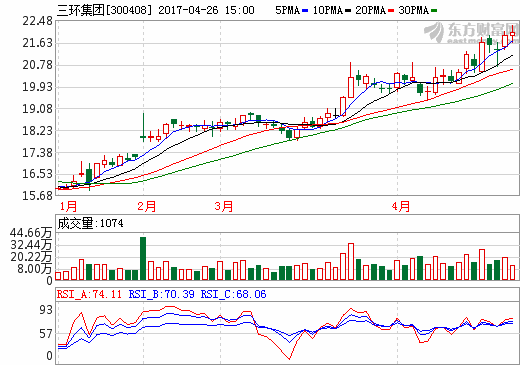Click the 15.68 price axis label
Screen dimensions: 520x365
[37, 196]
